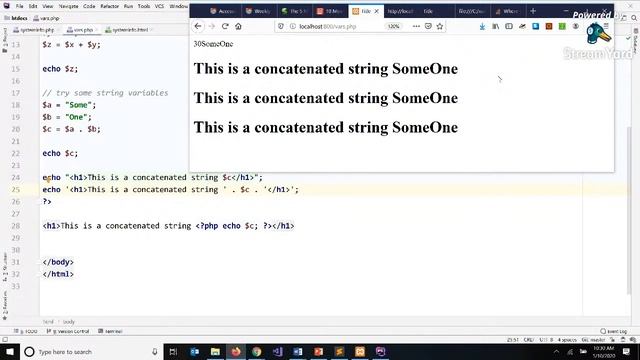The image size is (640, 360).
Task: Reload the localhost page in Firefox
Action: 225,26
